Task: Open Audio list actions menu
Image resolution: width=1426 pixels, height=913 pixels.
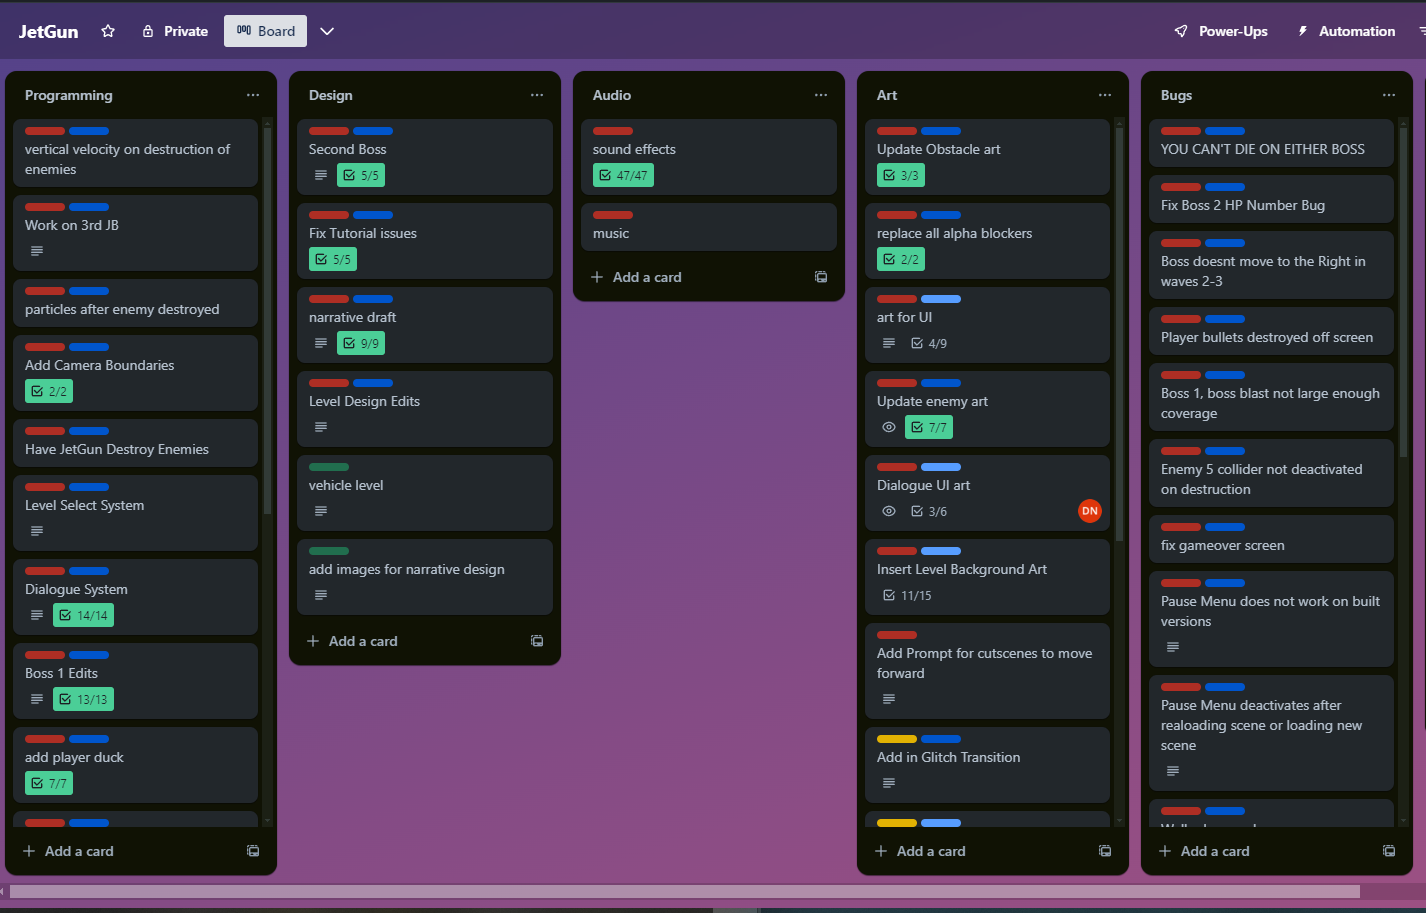Action: coord(821,95)
